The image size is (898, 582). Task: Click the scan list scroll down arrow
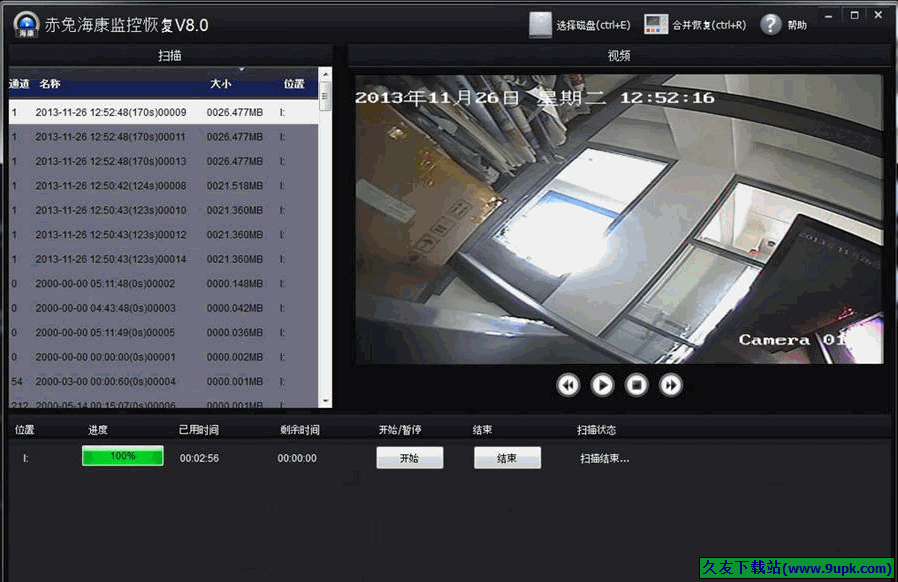pyautogui.click(x=325, y=401)
